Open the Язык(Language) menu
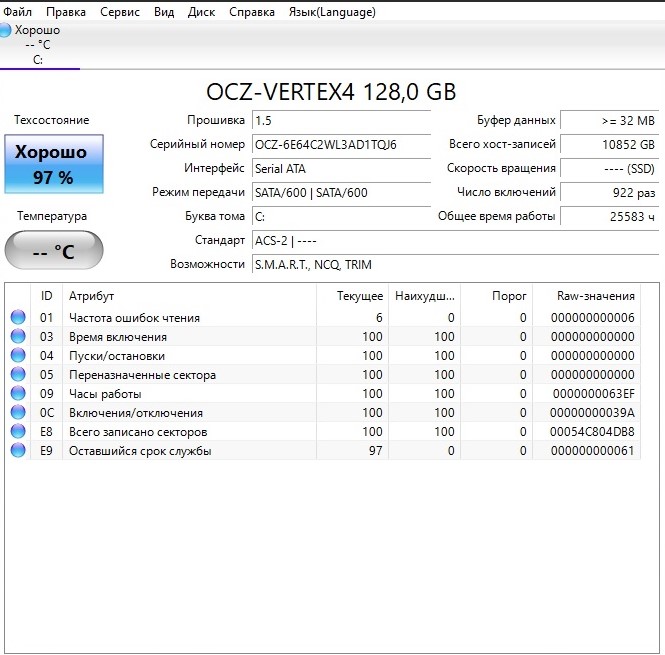This screenshot has width=665, height=655. [x=332, y=12]
